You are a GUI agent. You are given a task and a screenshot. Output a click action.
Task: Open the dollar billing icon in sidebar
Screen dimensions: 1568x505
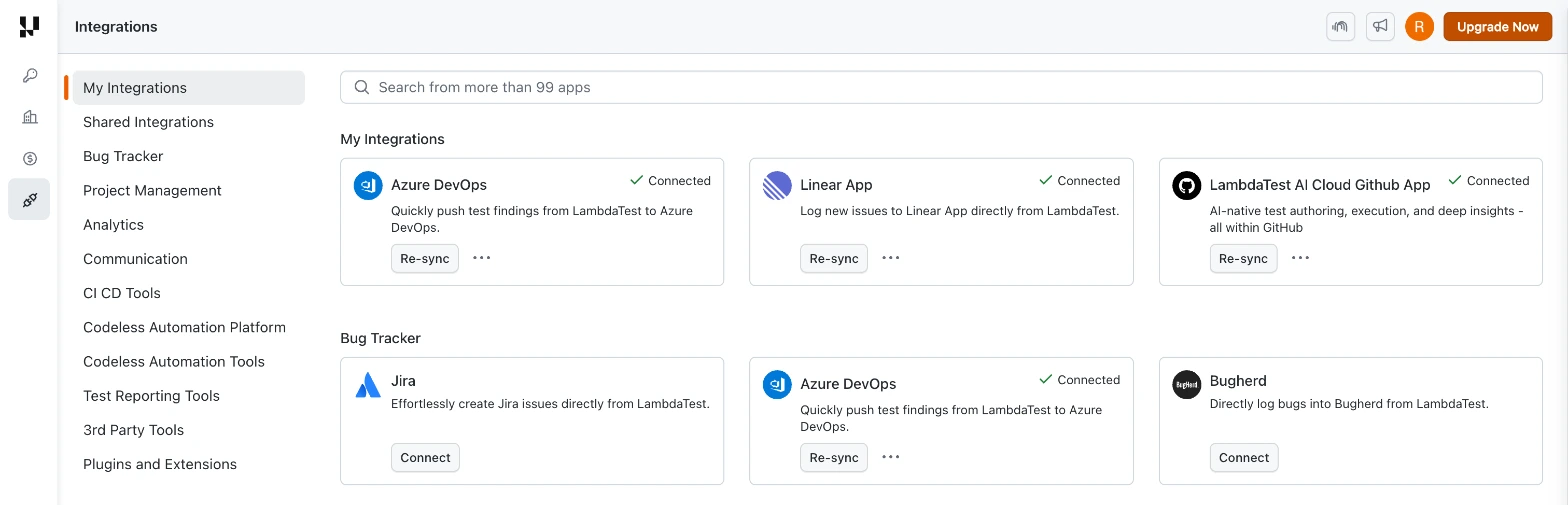30,158
